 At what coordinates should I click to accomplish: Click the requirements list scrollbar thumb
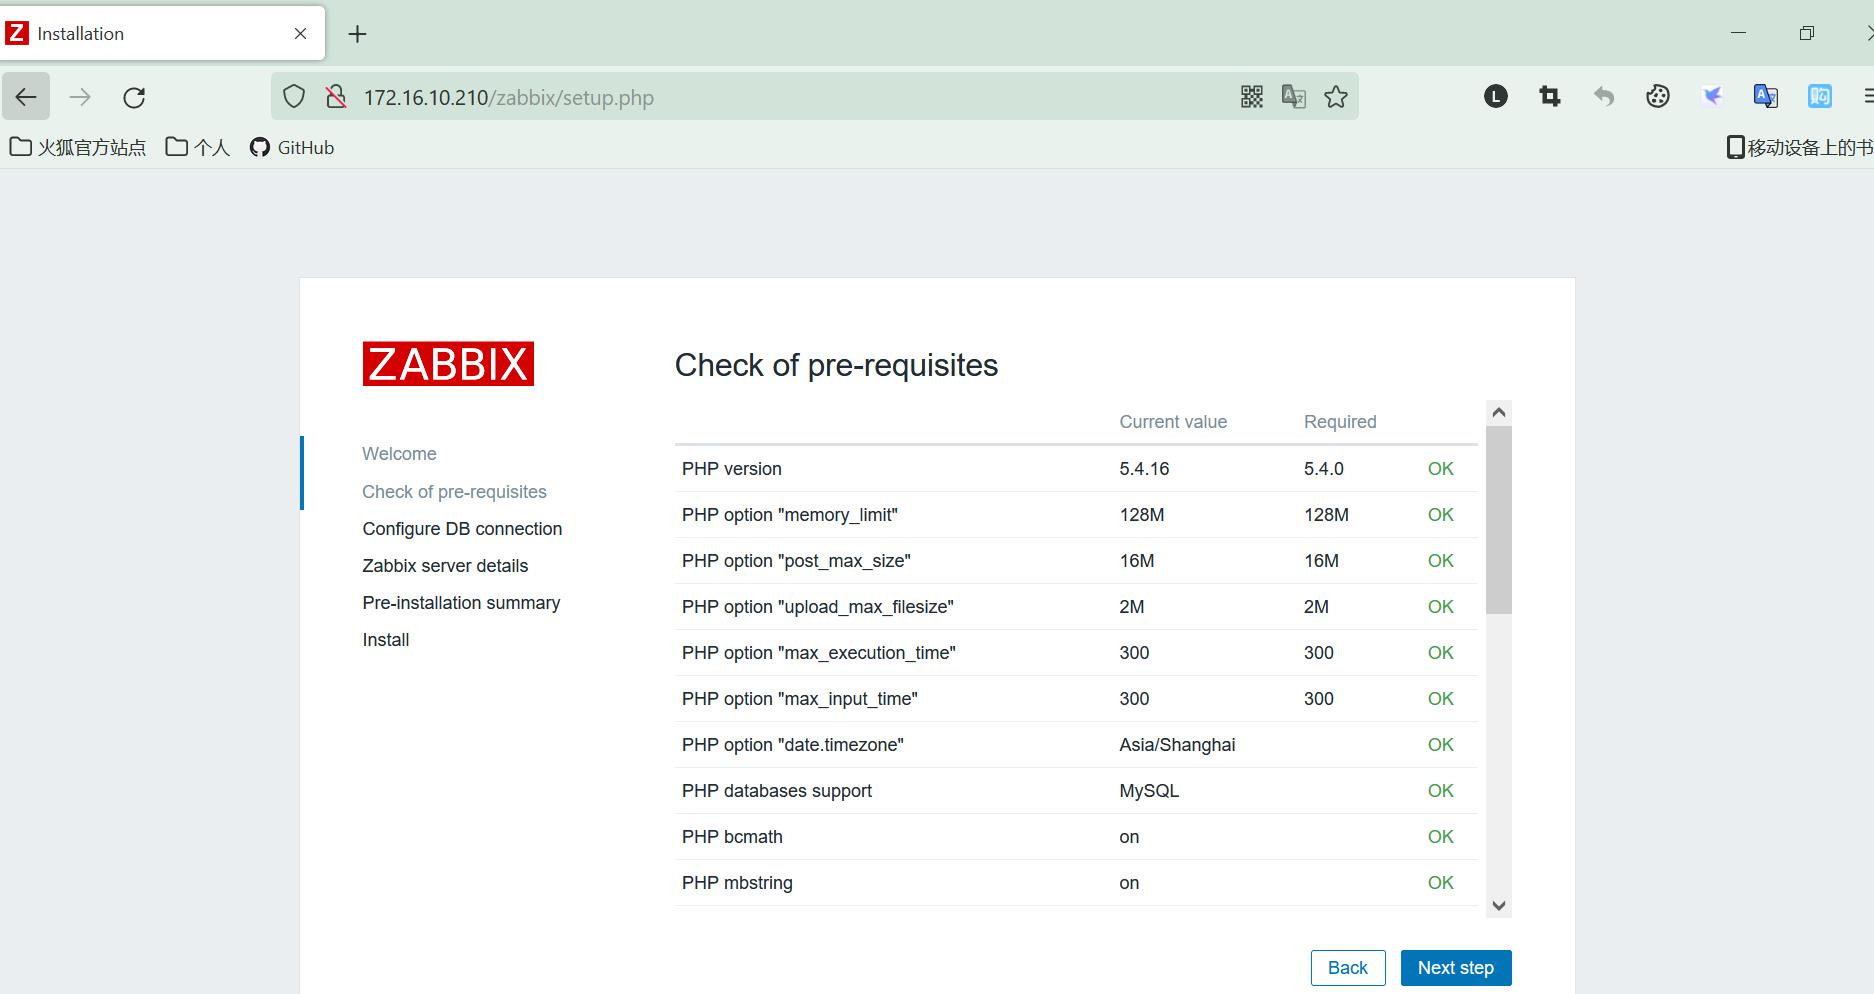1498,520
